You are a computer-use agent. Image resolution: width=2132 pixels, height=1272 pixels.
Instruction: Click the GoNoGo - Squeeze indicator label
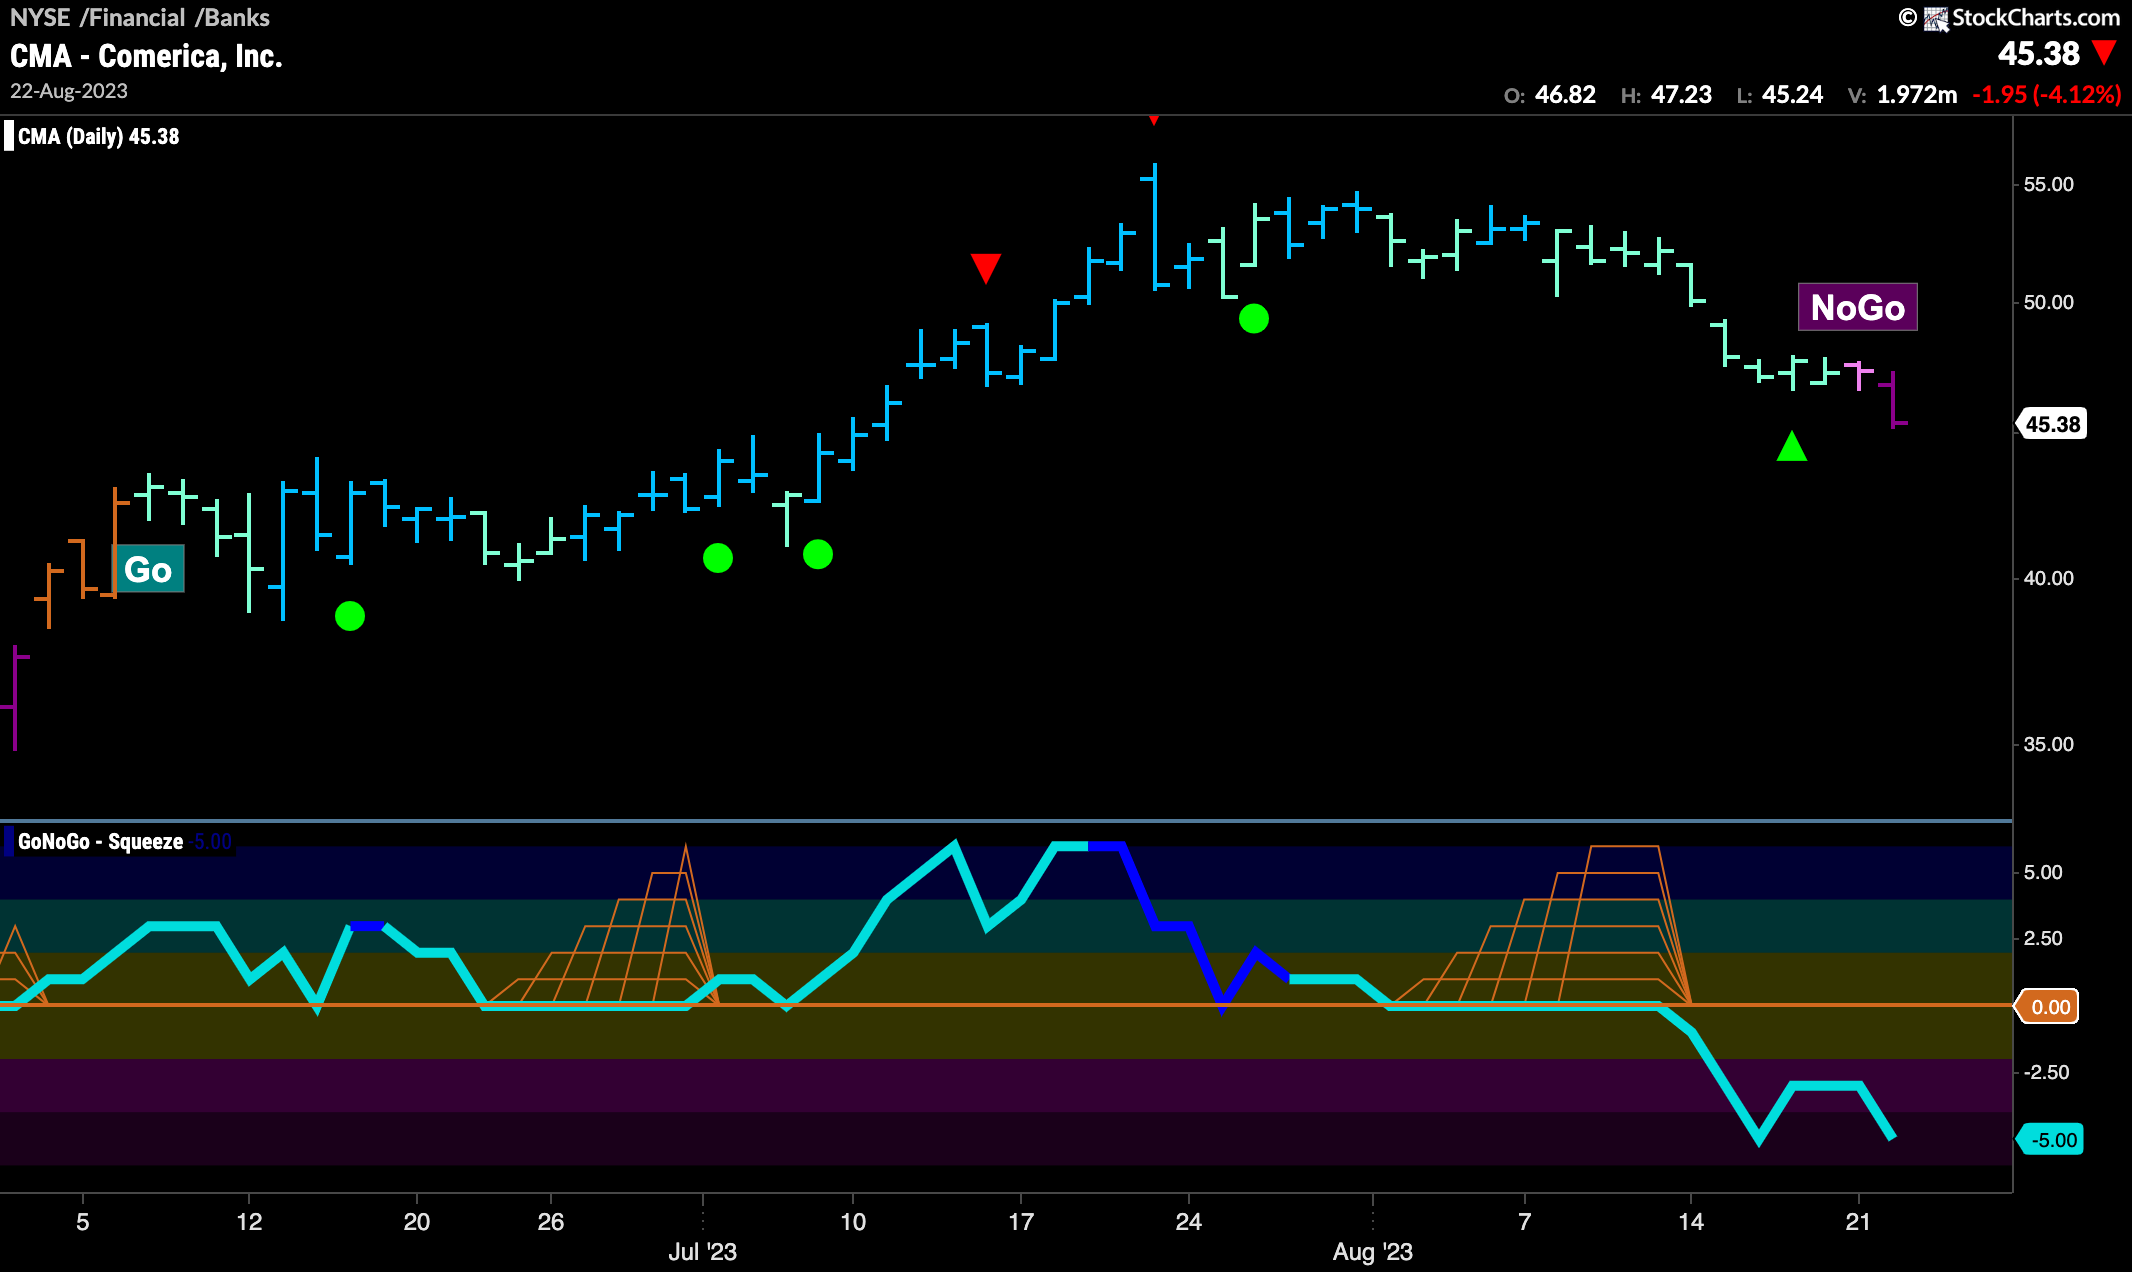click(100, 842)
